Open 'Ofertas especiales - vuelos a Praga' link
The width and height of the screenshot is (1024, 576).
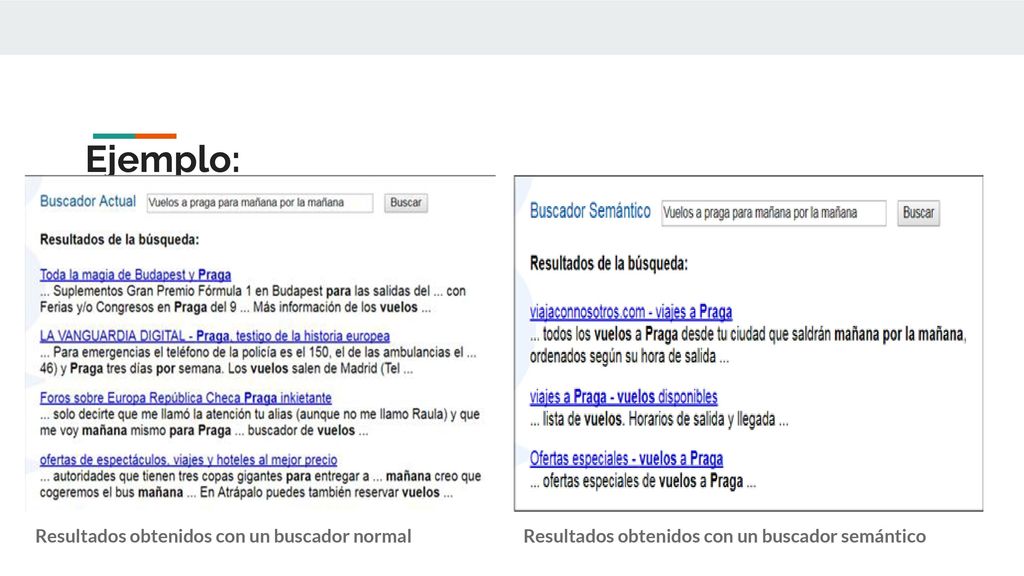coord(626,458)
